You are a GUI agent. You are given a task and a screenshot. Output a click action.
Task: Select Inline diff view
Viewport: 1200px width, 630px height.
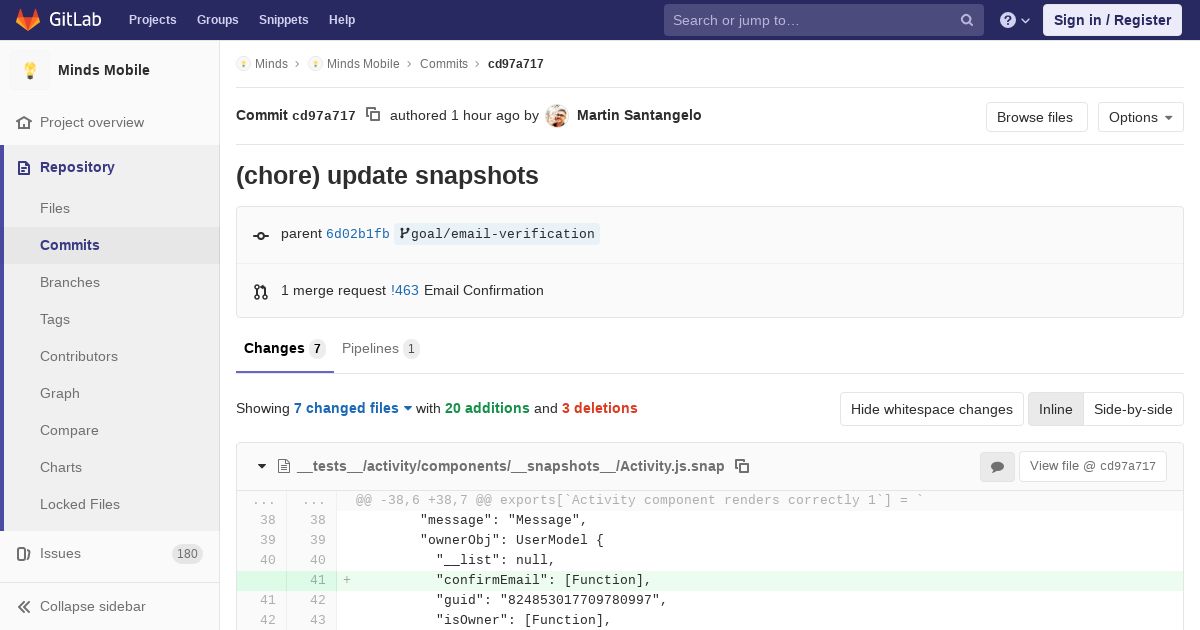(1056, 409)
